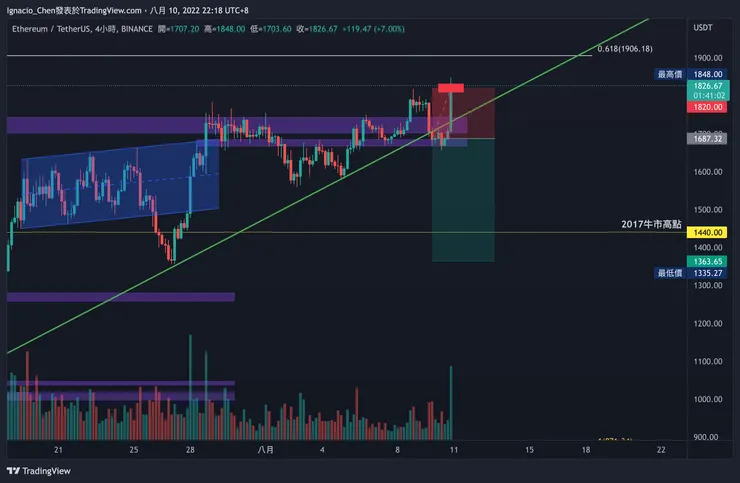Click the red 1820.00 price label
The height and width of the screenshot is (483, 740).
click(x=707, y=107)
